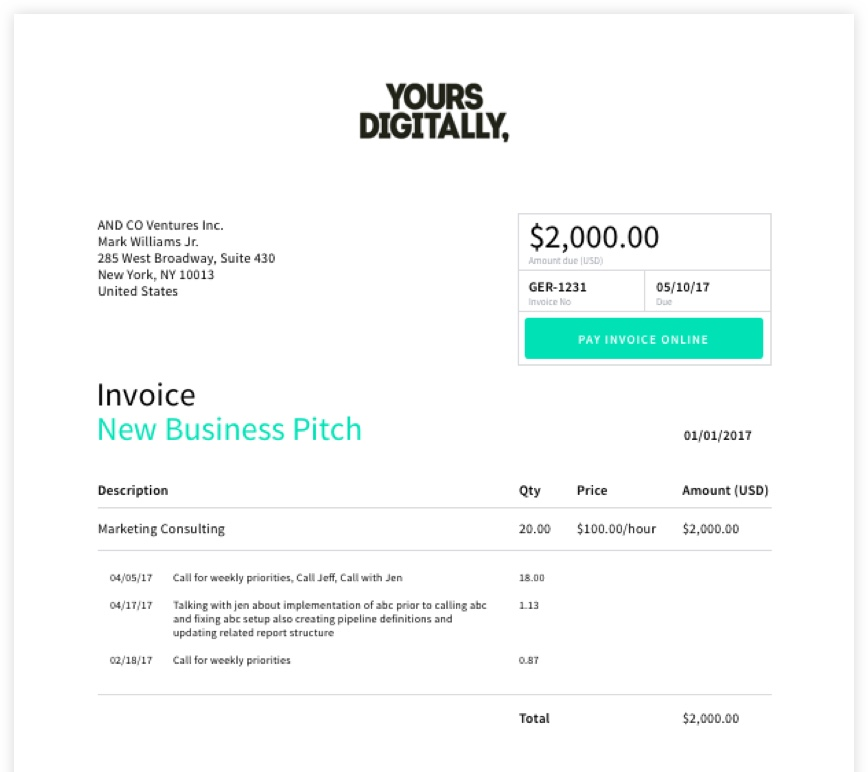
Task: Click the 285 West Broadway address line
Action: pos(186,258)
